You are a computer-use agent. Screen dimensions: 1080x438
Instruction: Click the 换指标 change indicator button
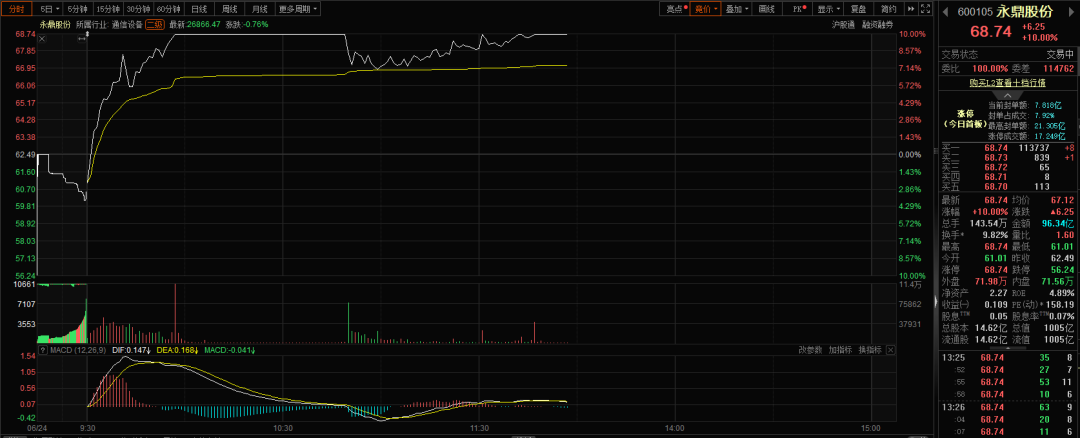[x=870, y=350]
